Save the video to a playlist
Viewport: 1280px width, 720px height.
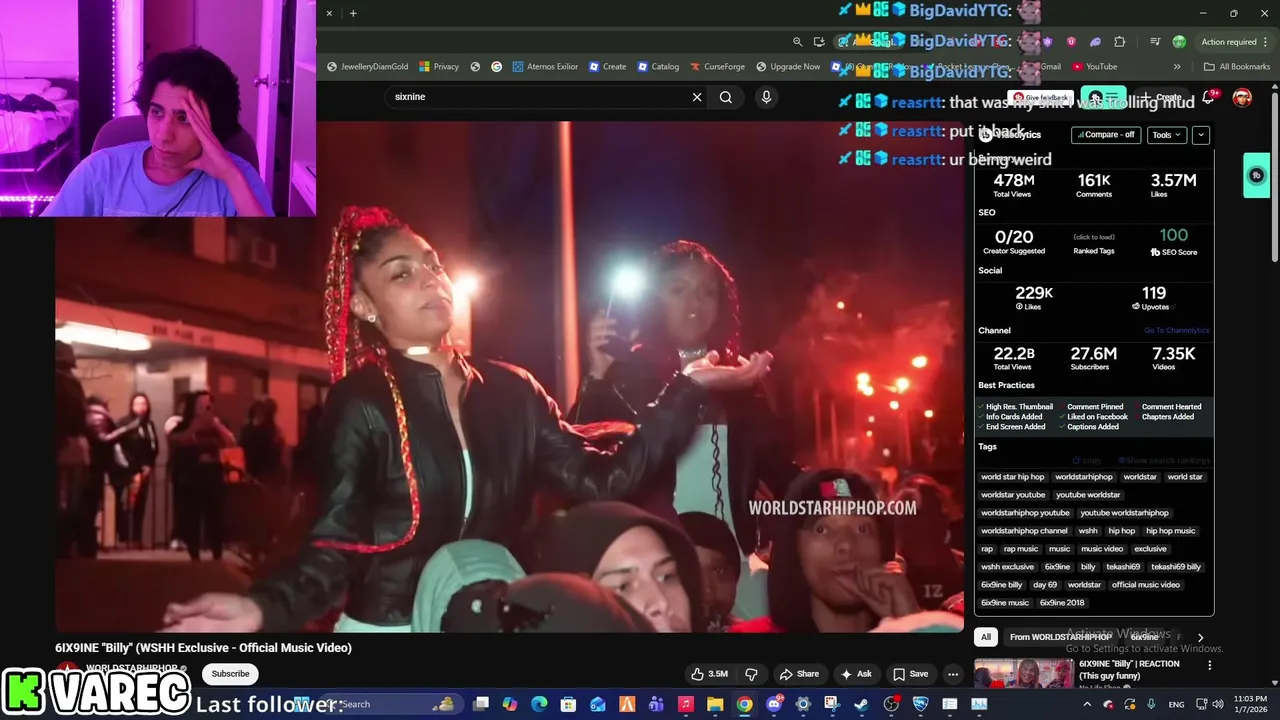tap(910, 674)
